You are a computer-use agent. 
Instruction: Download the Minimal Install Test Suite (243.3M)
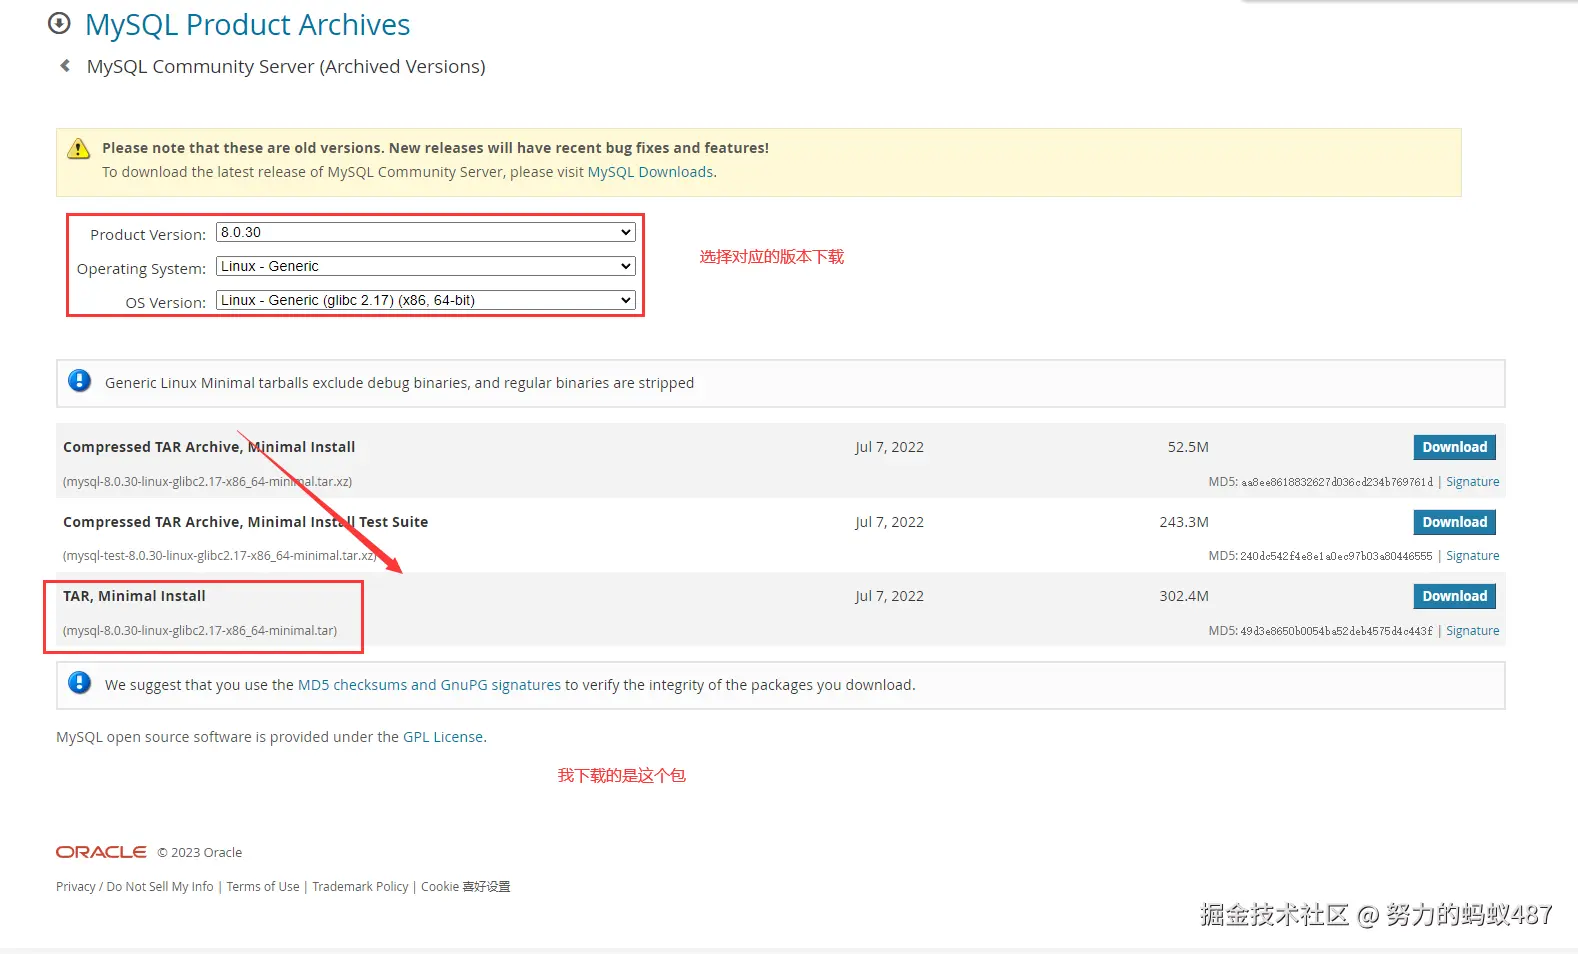point(1454,522)
